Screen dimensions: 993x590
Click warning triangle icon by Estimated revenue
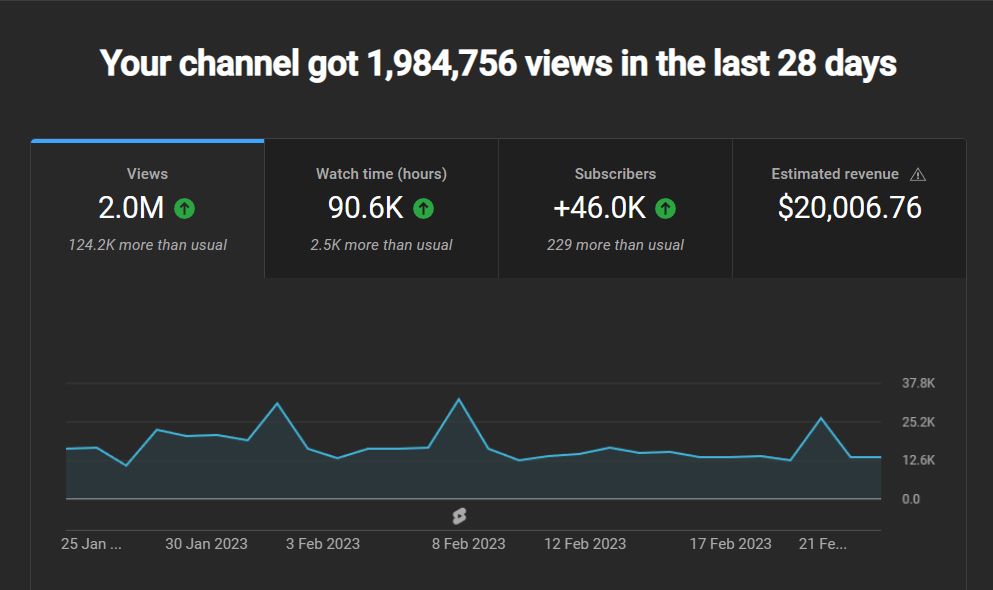tap(918, 174)
